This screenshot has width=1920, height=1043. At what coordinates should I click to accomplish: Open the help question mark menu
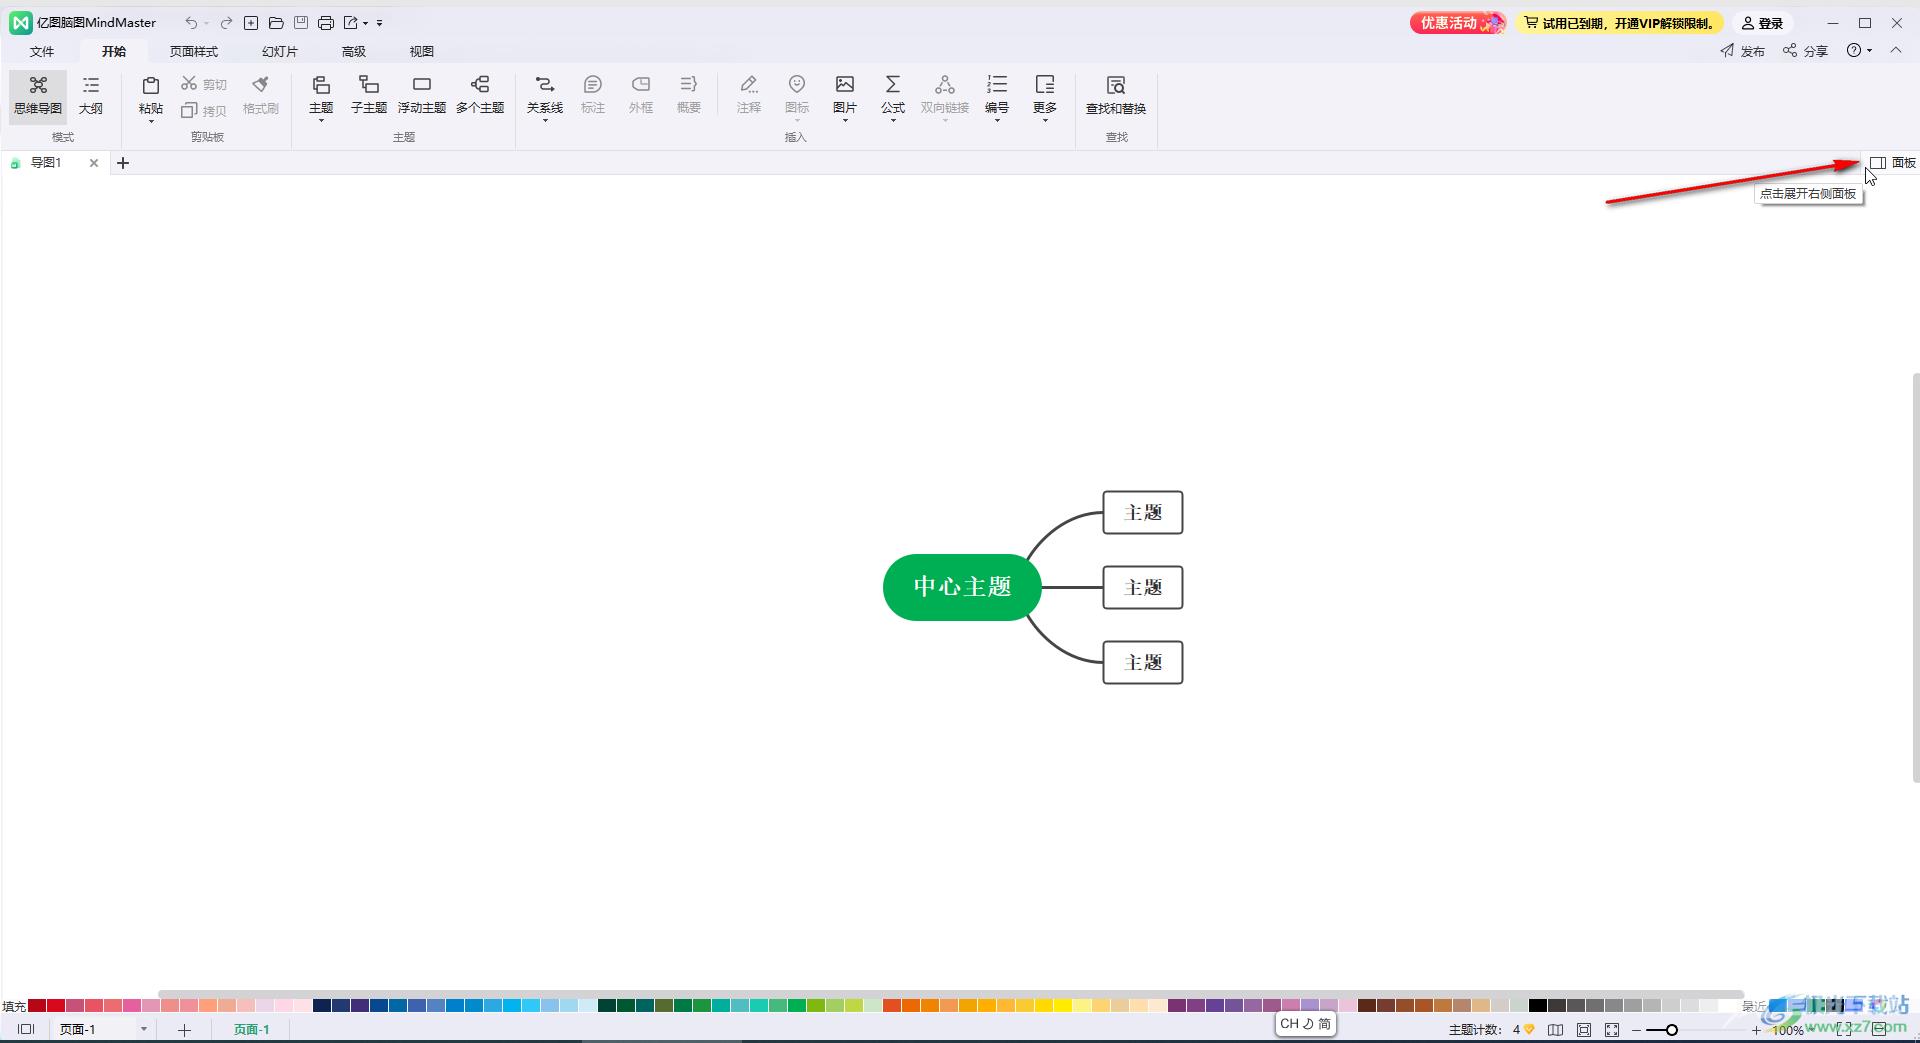click(x=1859, y=51)
